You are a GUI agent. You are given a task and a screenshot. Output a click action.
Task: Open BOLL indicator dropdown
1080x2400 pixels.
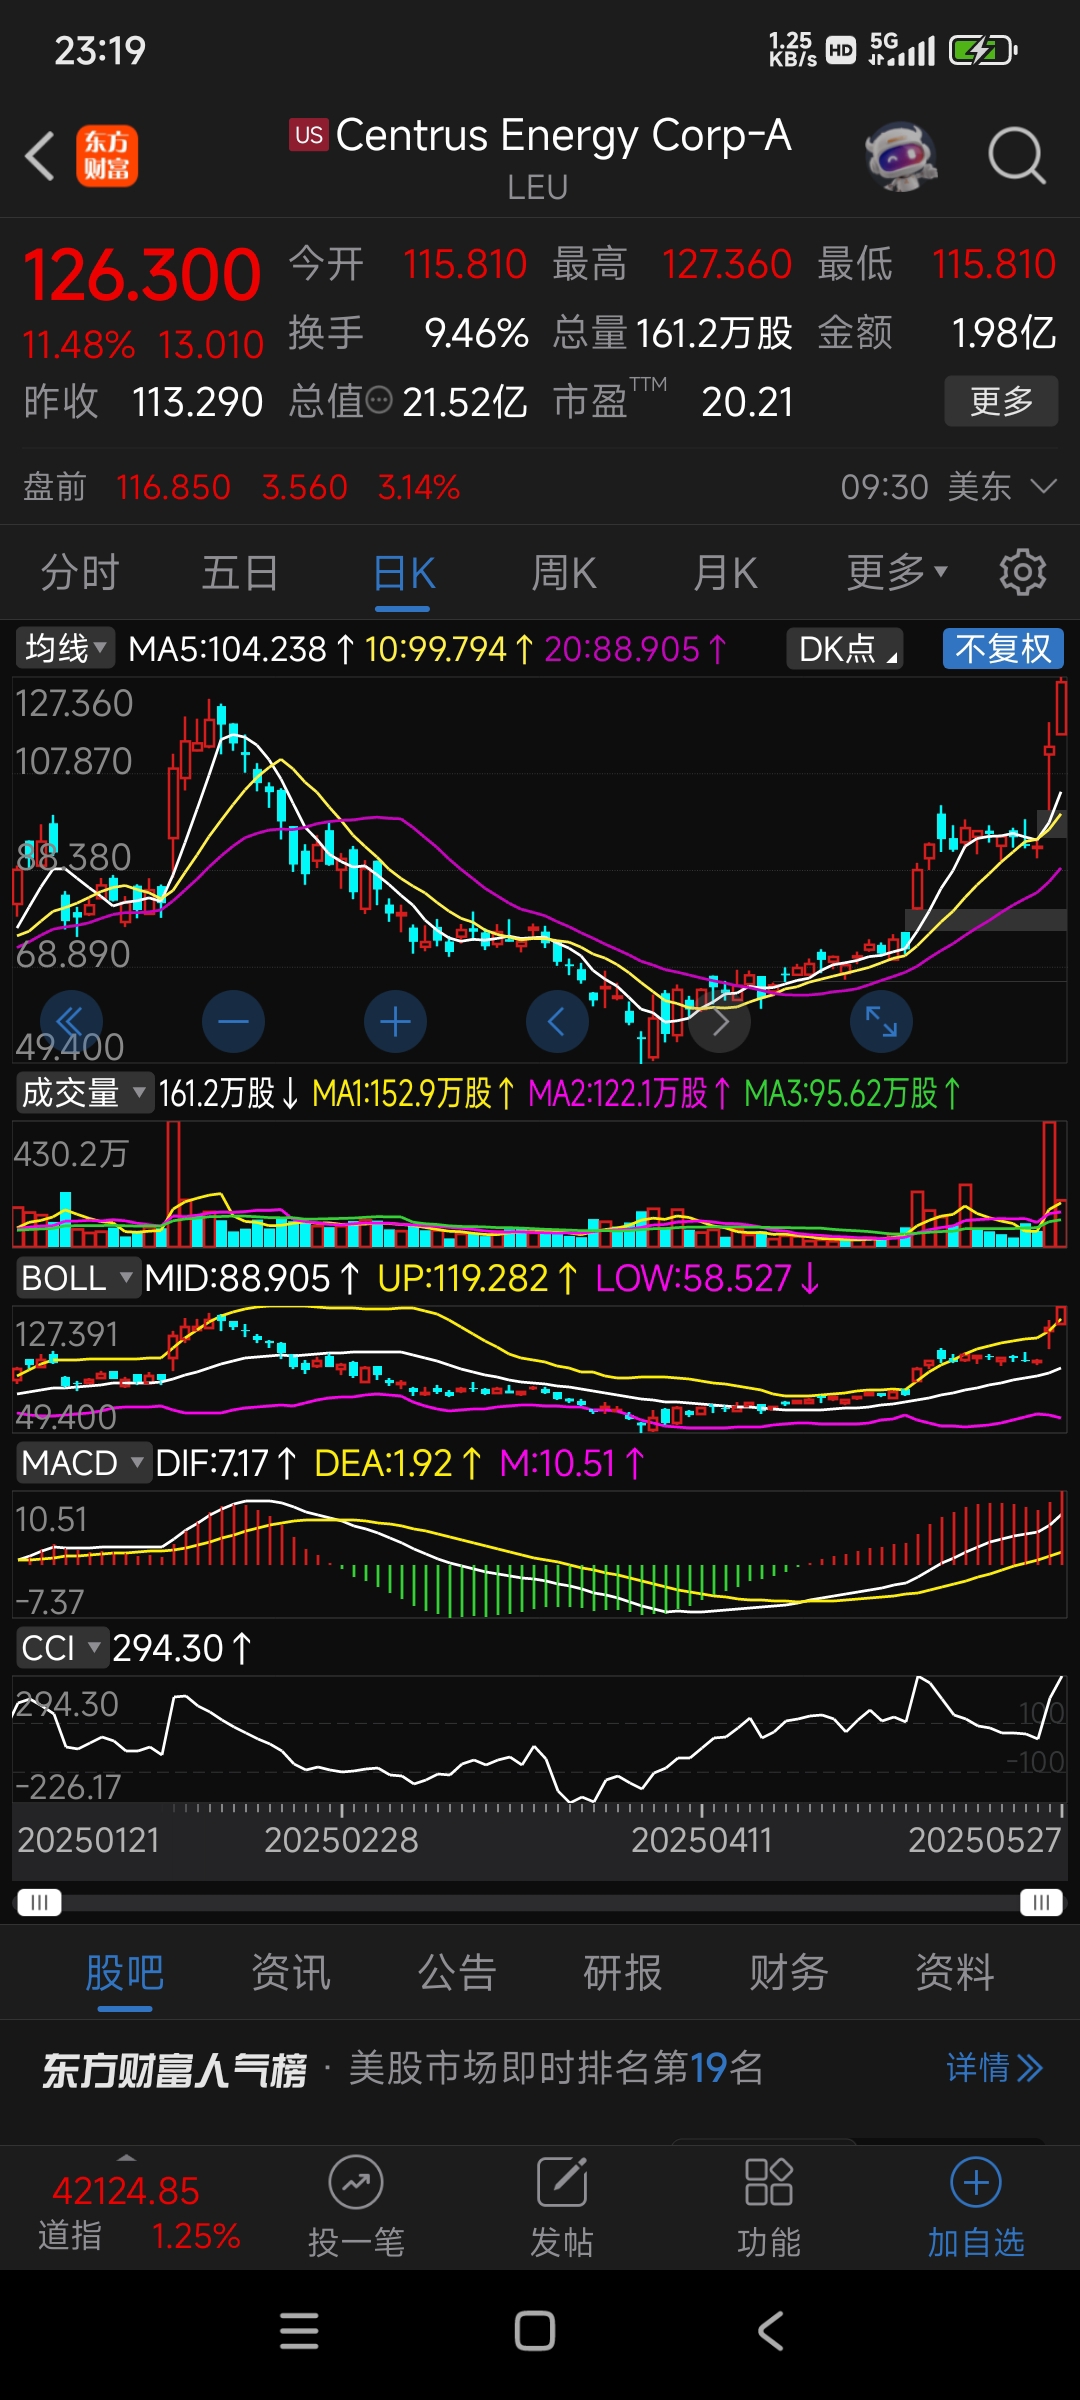point(78,1278)
